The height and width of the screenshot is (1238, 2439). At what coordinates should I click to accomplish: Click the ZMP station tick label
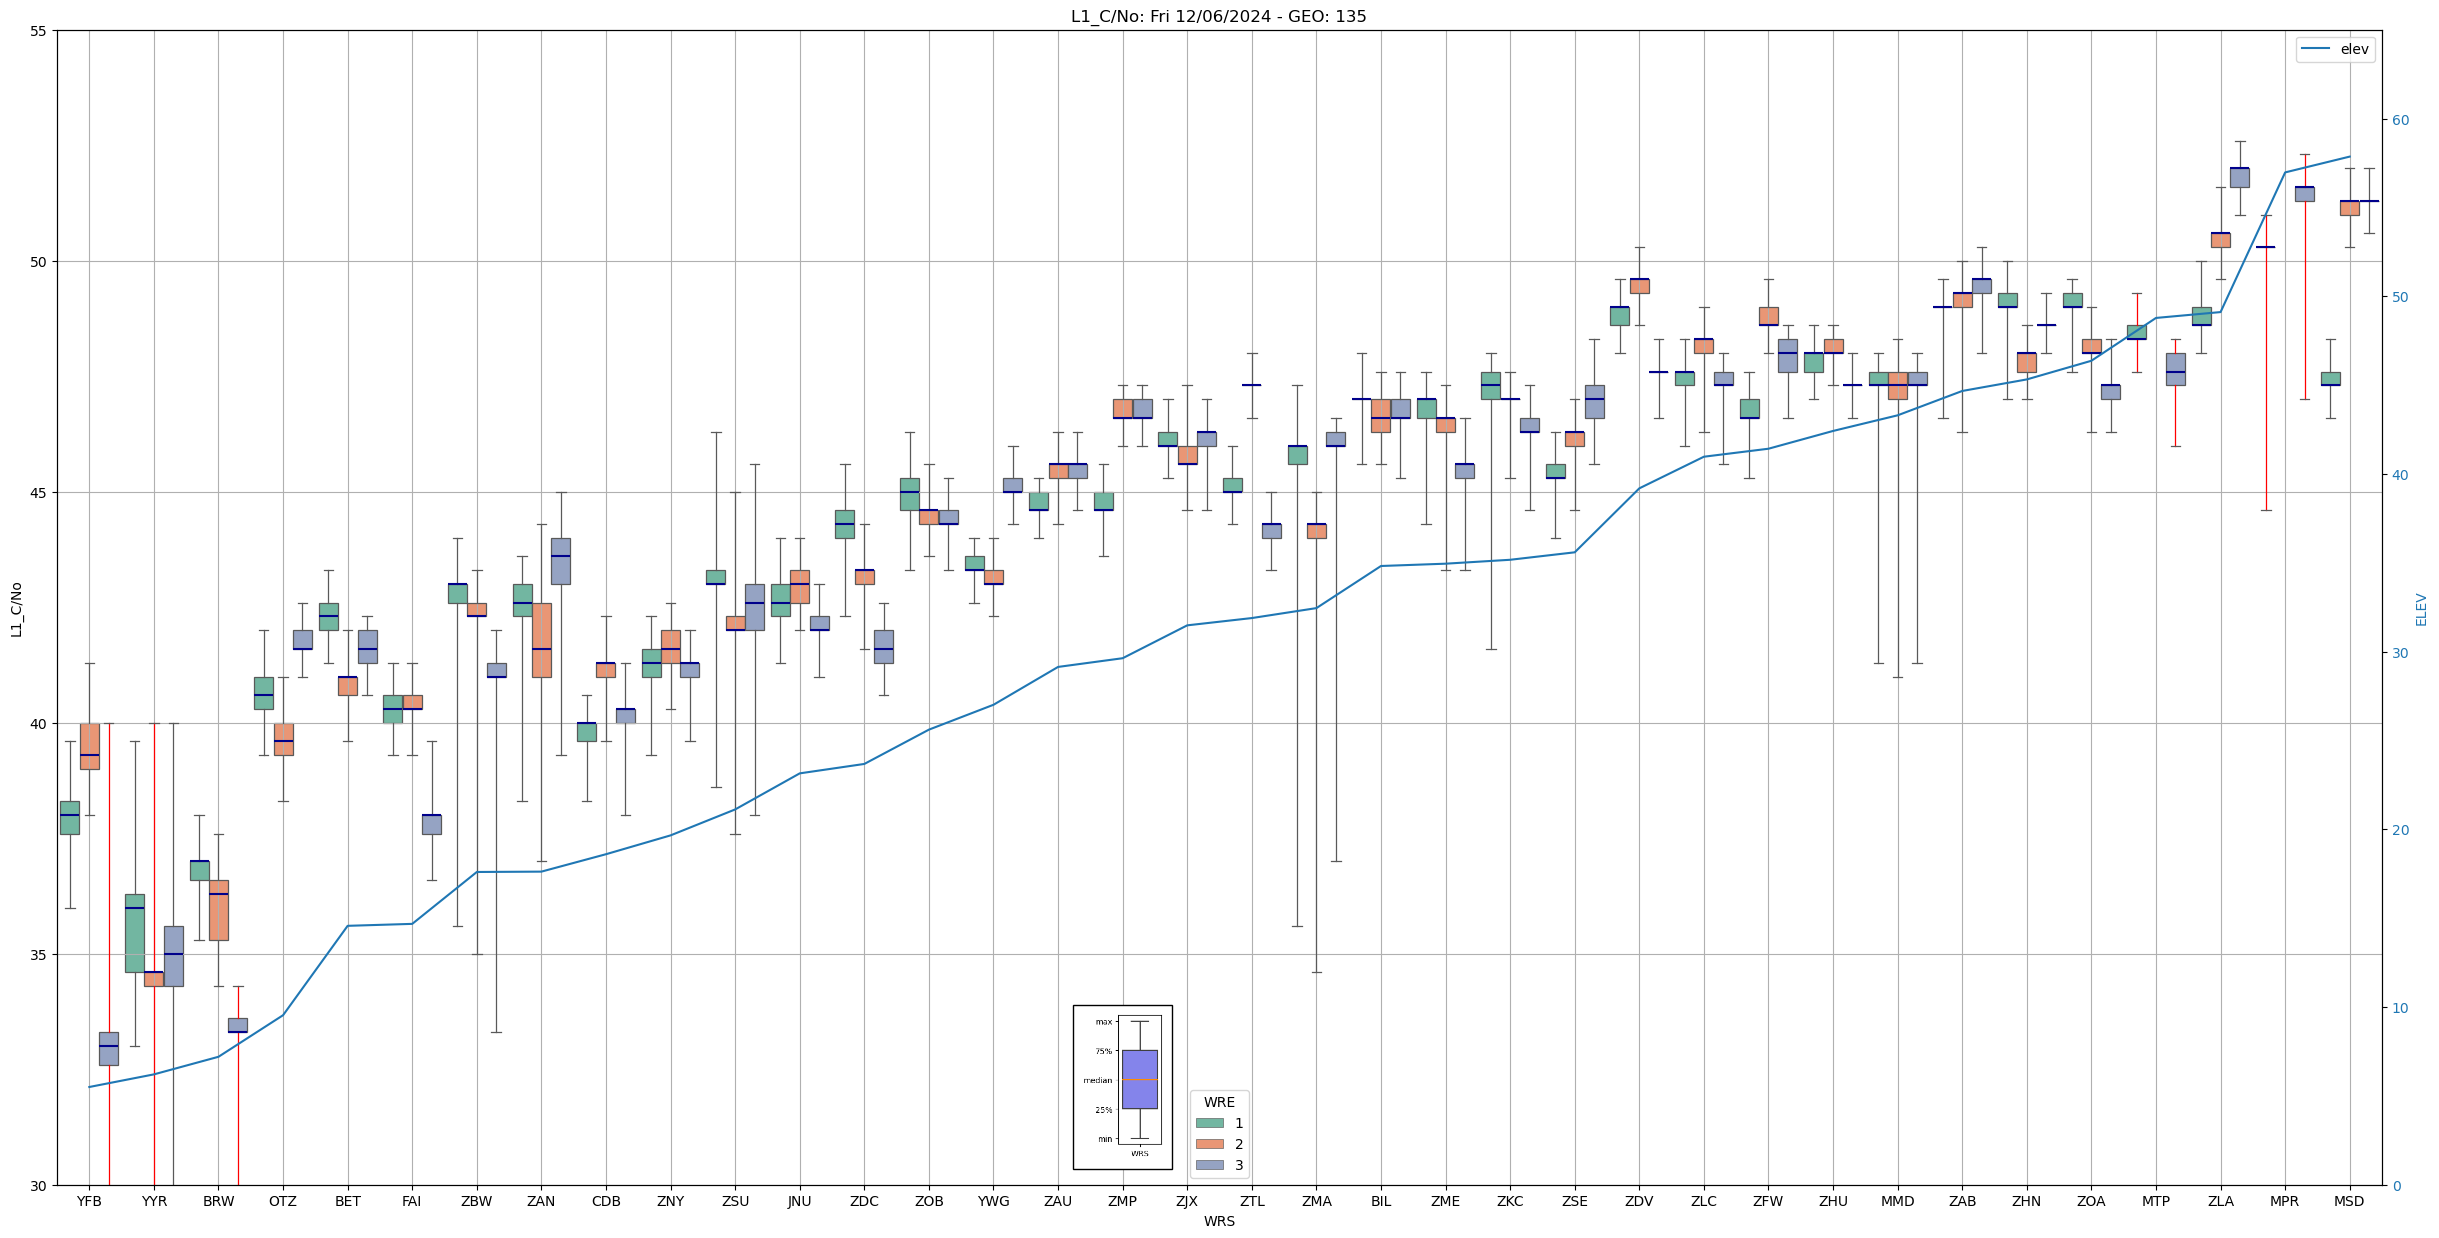click(1122, 1201)
